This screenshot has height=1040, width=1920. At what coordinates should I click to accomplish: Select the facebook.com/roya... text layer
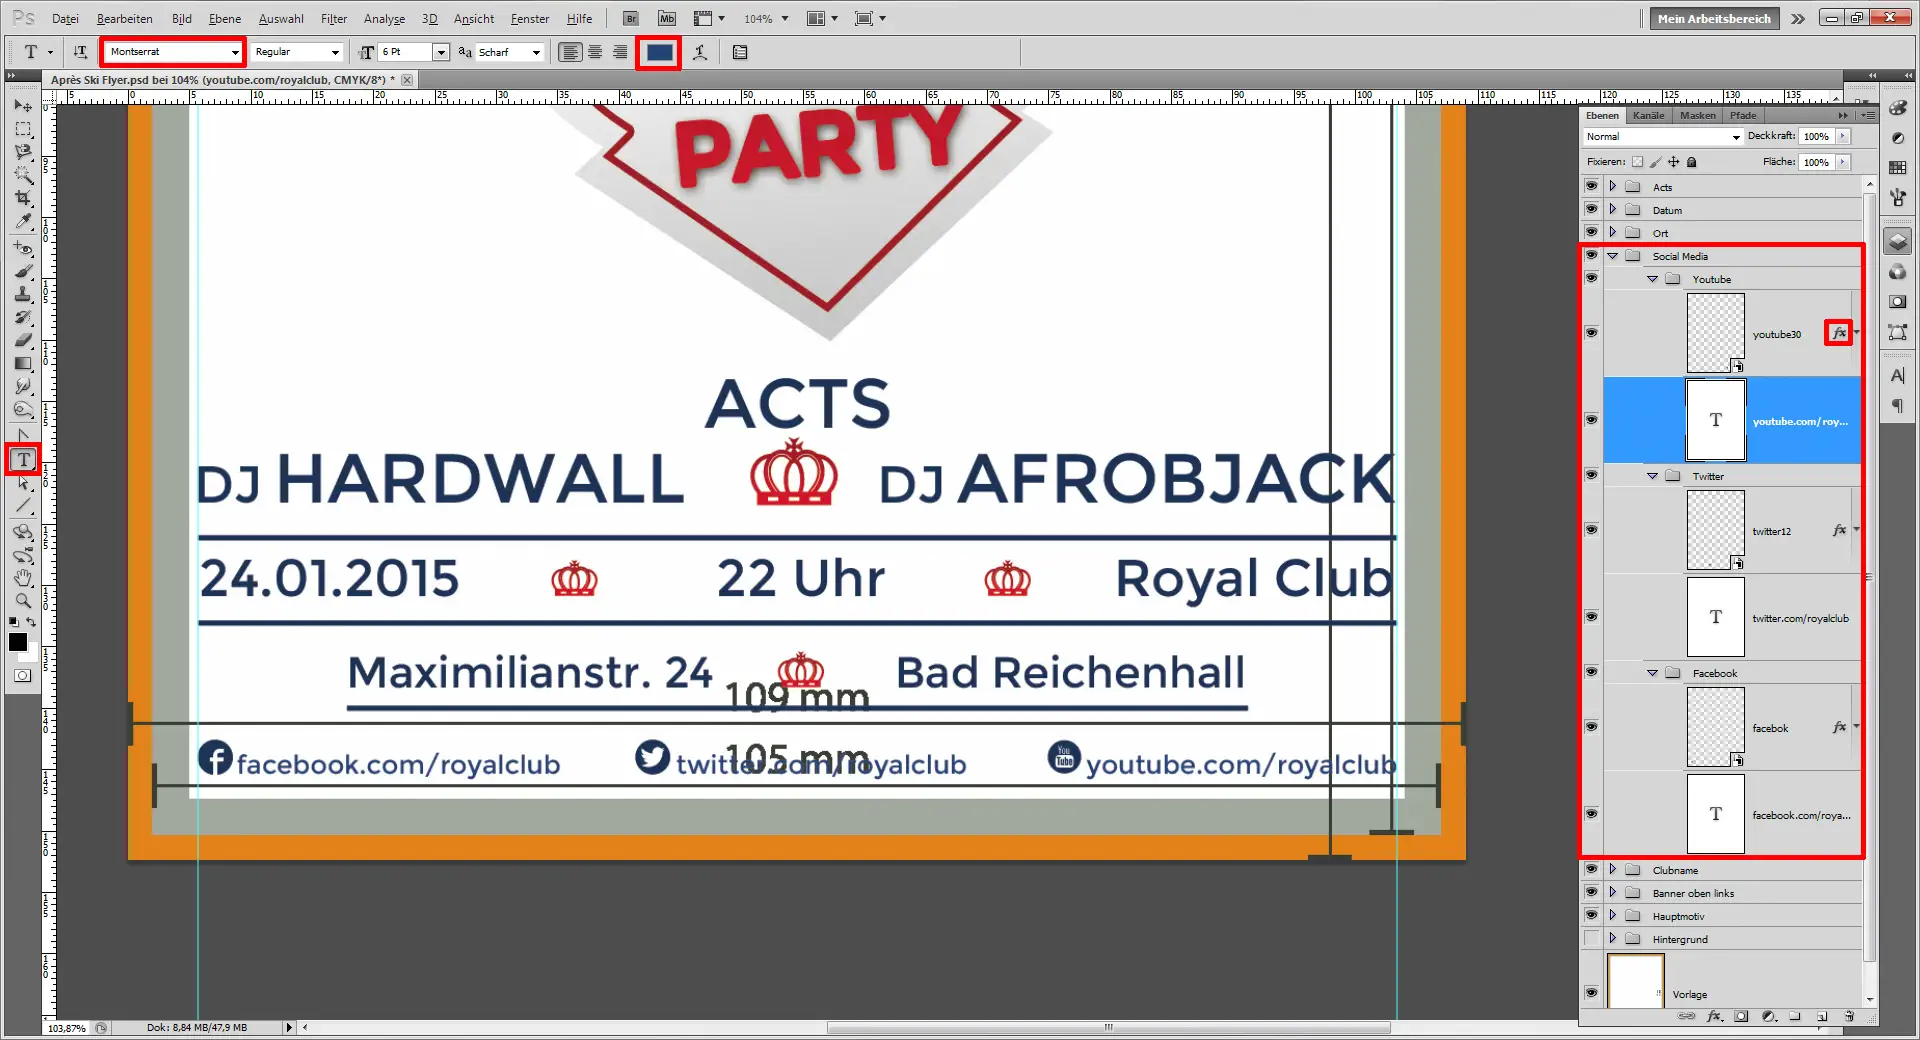pyautogui.click(x=1800, y=815)
